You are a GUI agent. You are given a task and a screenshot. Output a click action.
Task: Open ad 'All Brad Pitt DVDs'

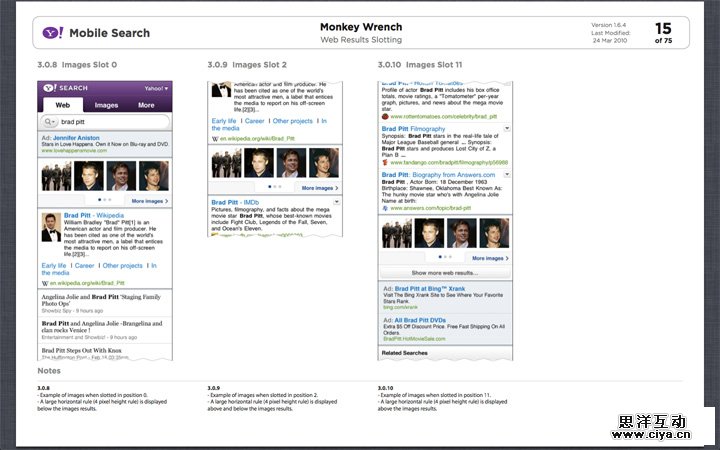point(420,320)
